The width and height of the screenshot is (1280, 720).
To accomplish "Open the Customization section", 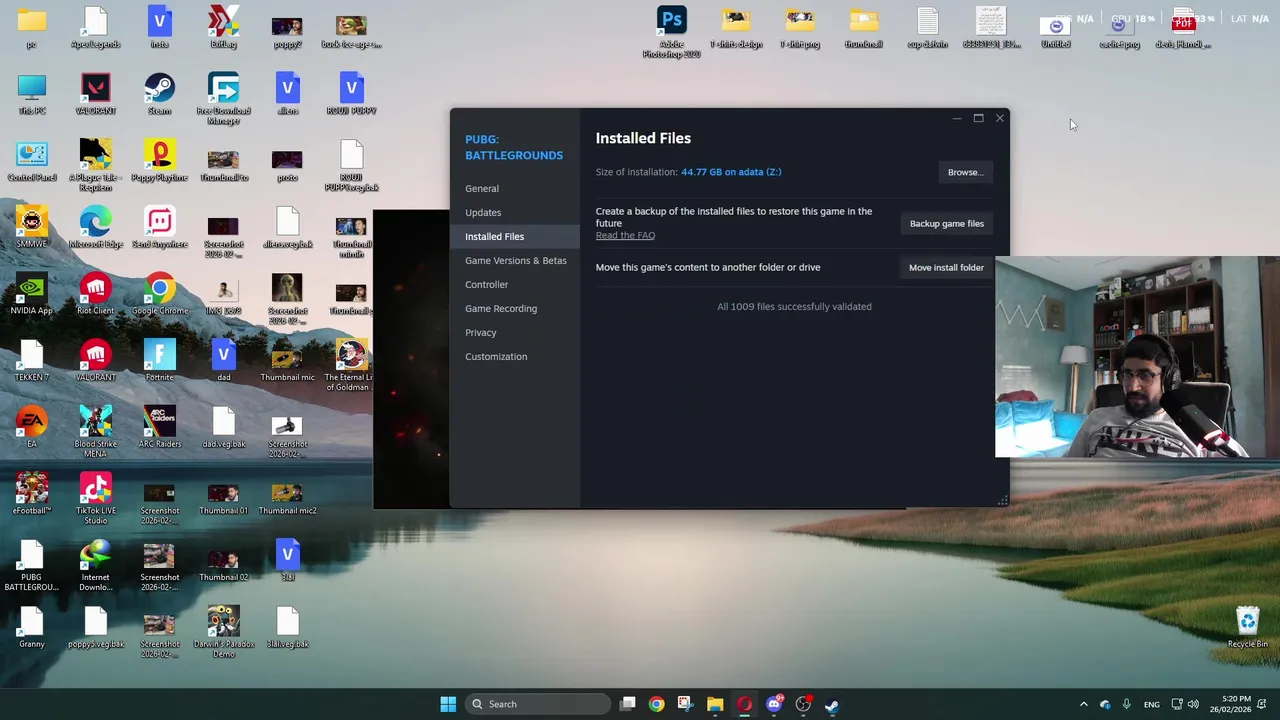I will pos(495,356).
